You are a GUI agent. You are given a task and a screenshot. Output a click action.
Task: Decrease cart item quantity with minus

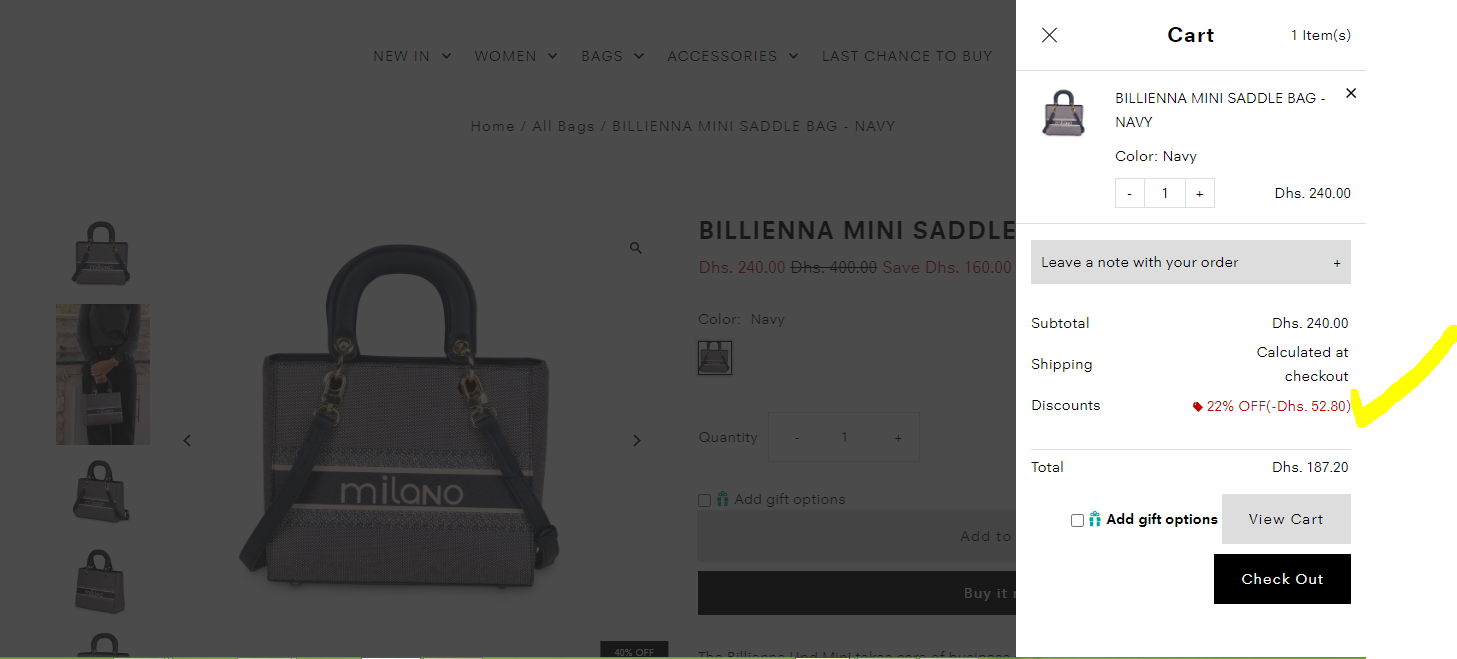coord(1130,194)
